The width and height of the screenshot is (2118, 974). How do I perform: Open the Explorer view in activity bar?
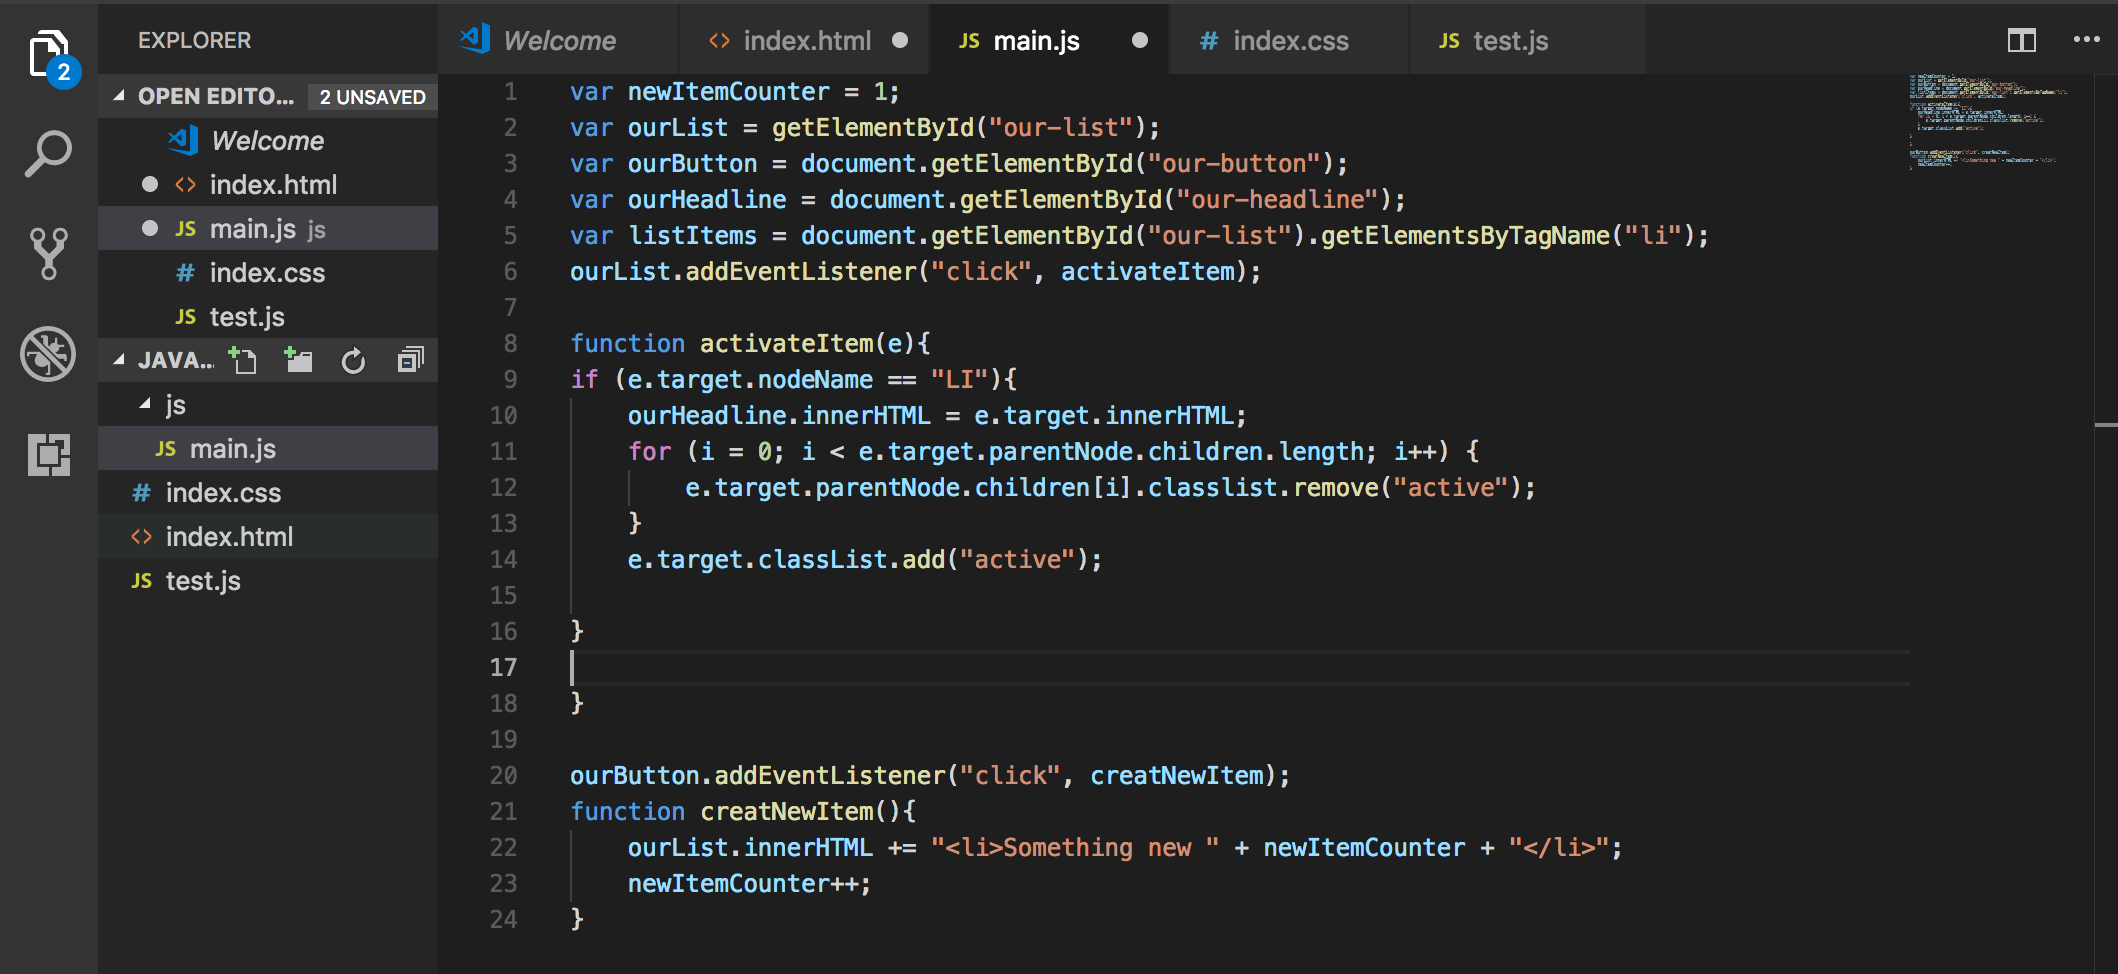tap(48, 55)
